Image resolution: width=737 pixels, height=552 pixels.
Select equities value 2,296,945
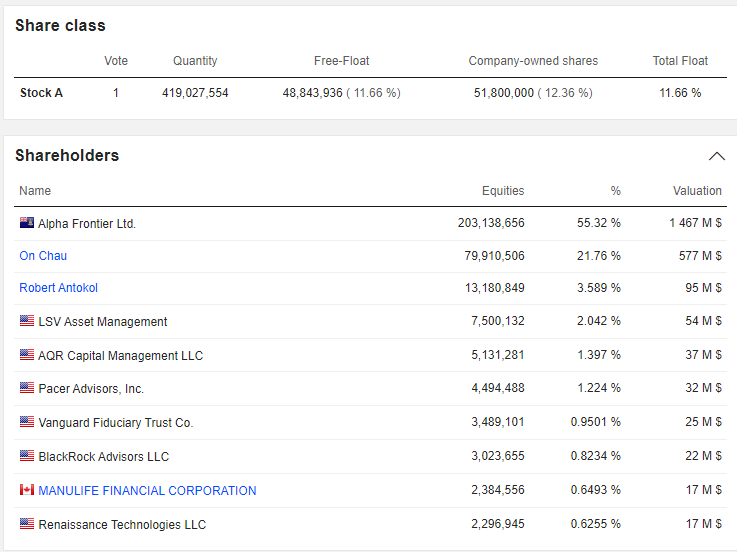[x=498, y=523]
